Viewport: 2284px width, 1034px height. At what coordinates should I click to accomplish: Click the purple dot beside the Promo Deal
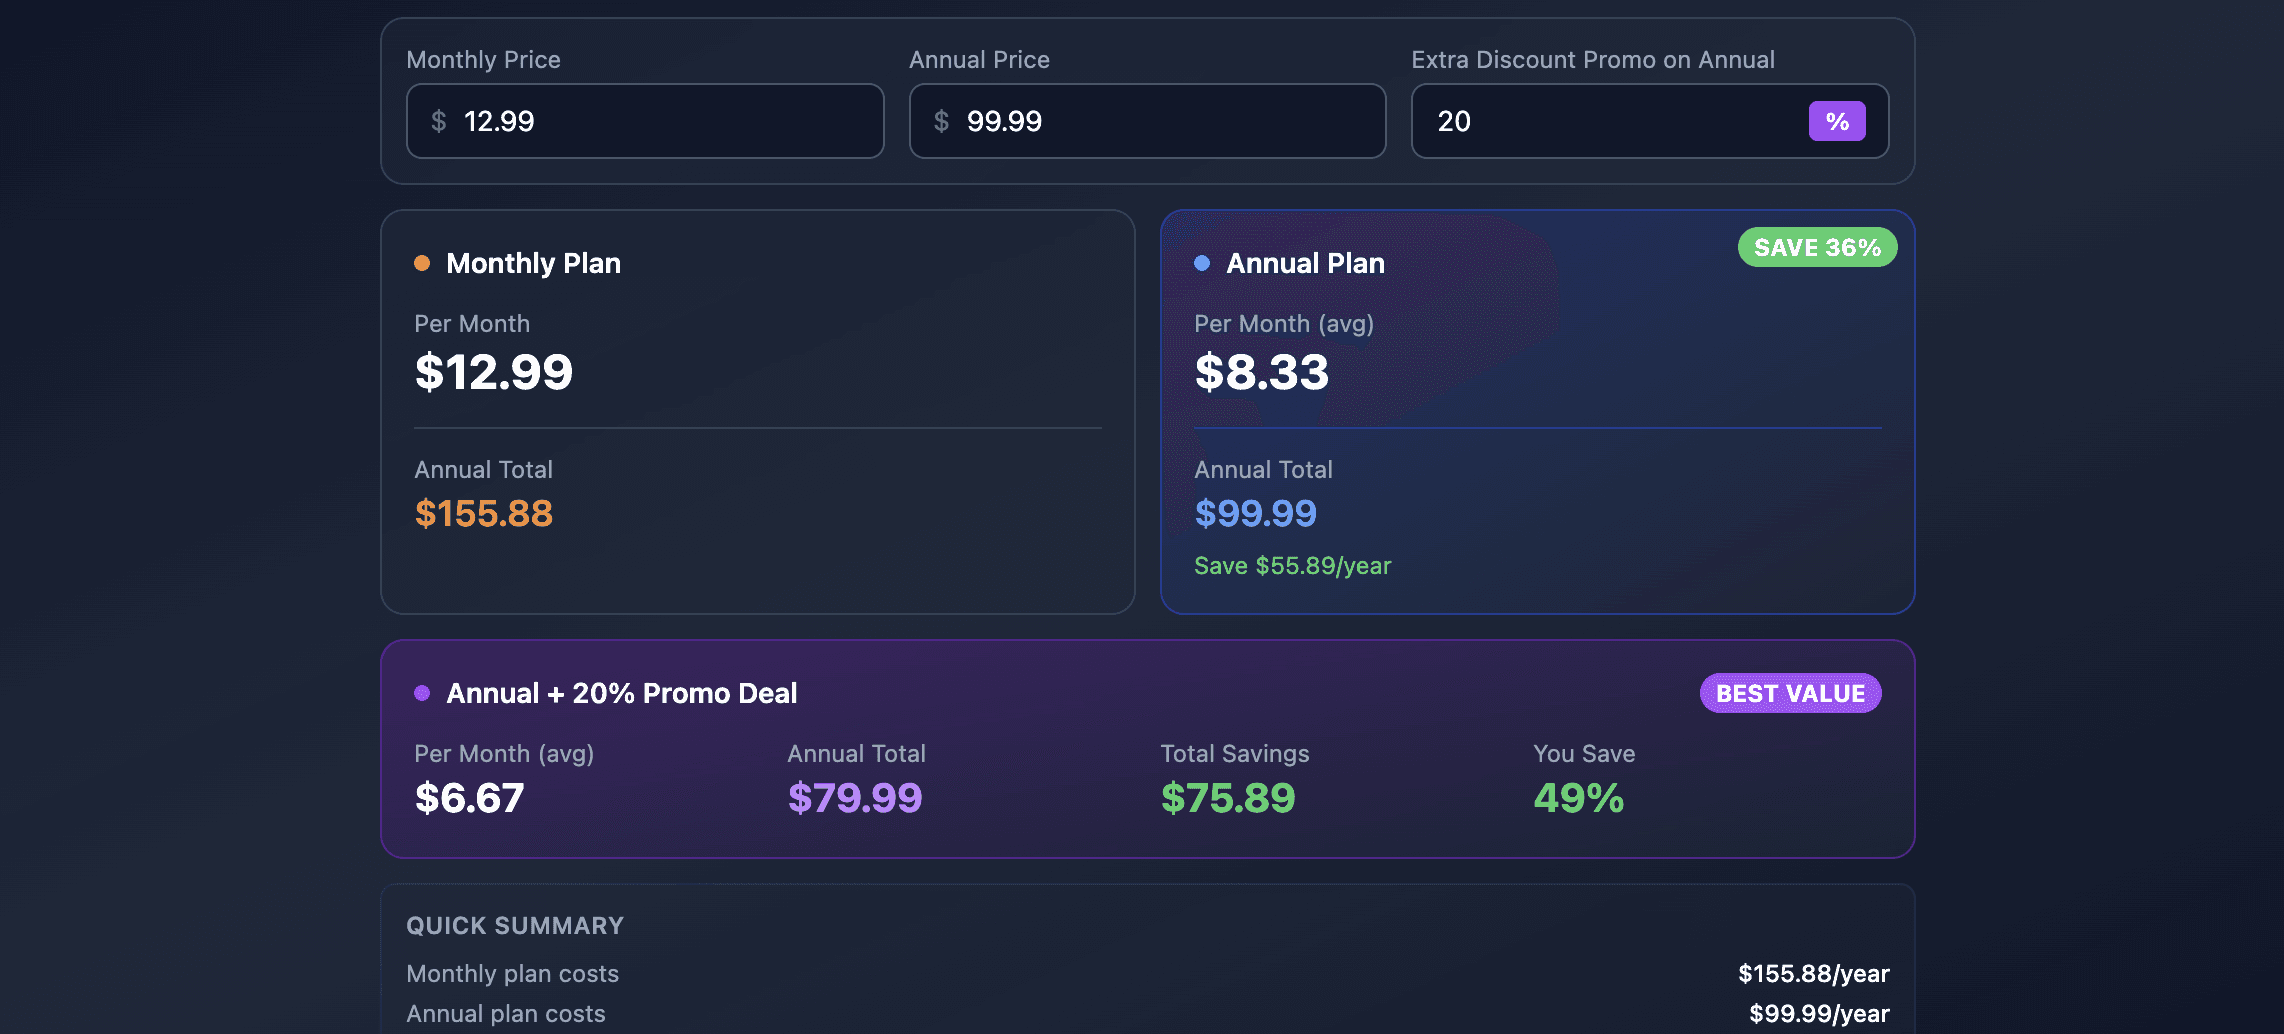click(422, 692)
